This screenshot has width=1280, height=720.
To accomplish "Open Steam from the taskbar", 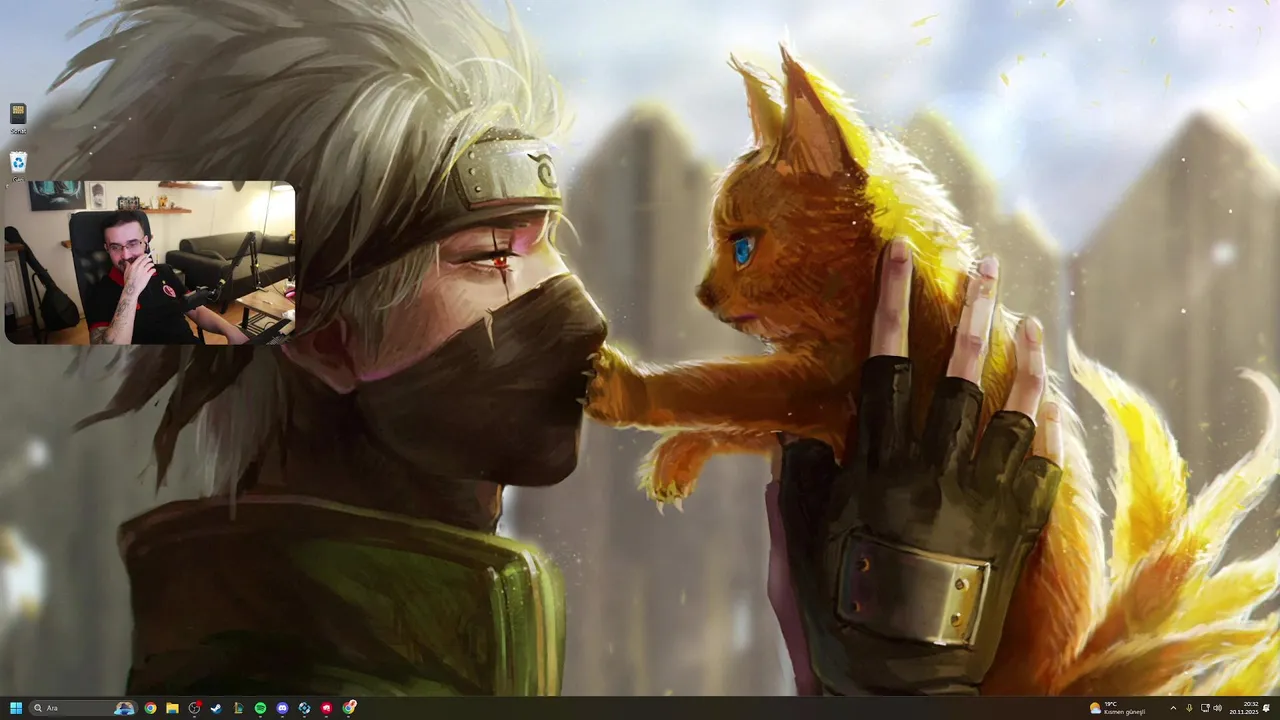I will [x=216, y=708].
